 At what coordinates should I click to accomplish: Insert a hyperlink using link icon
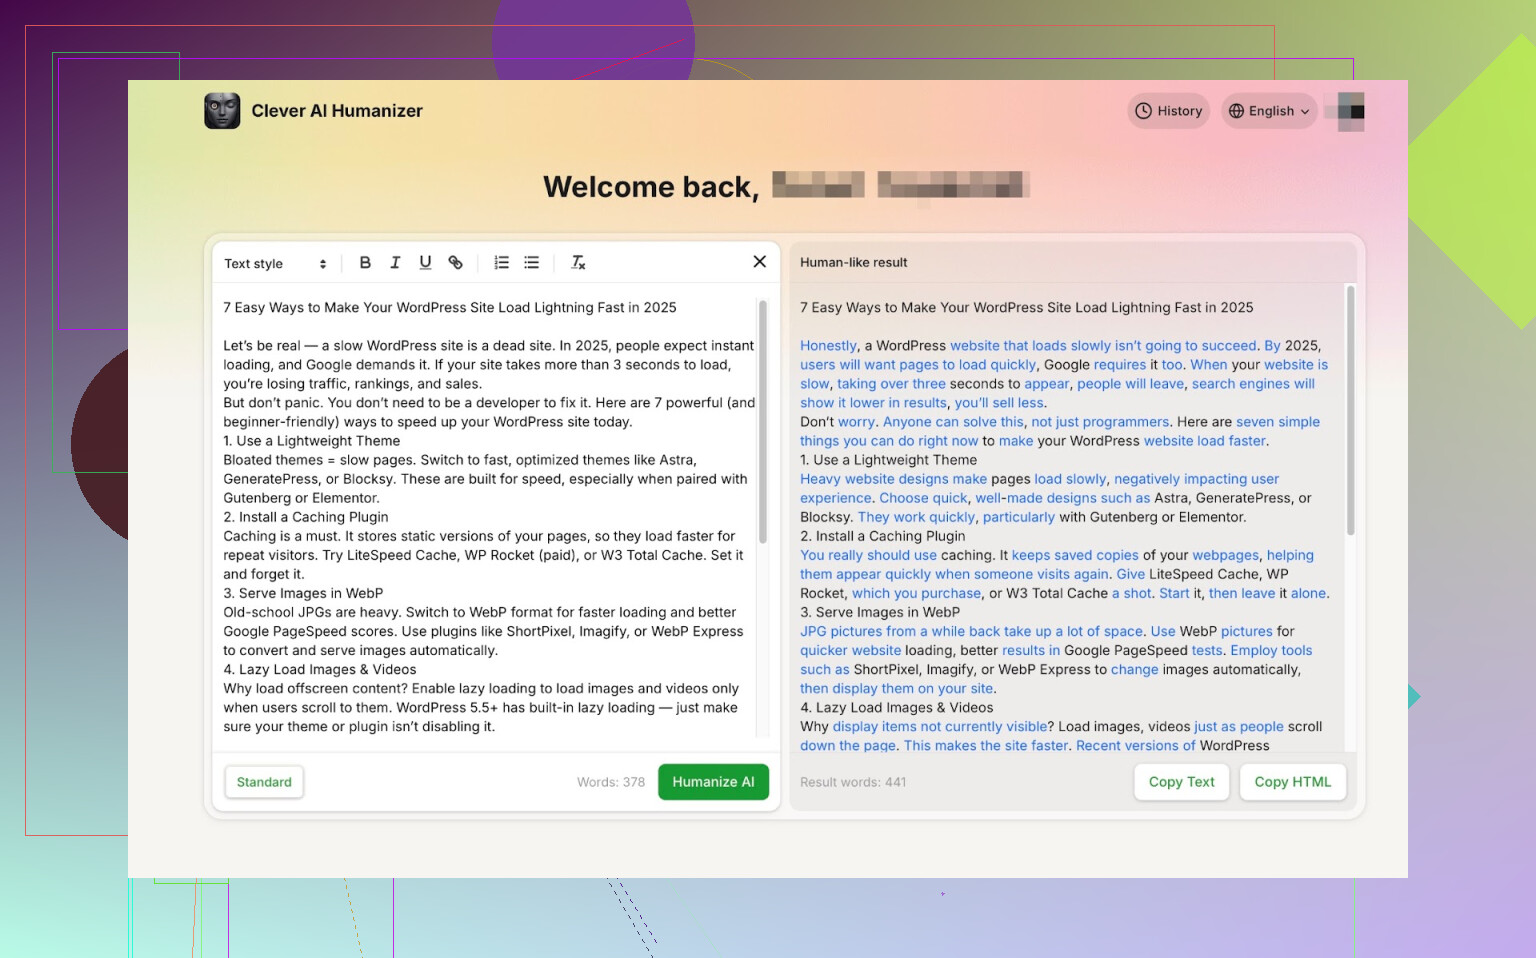[x=455, y=262]
